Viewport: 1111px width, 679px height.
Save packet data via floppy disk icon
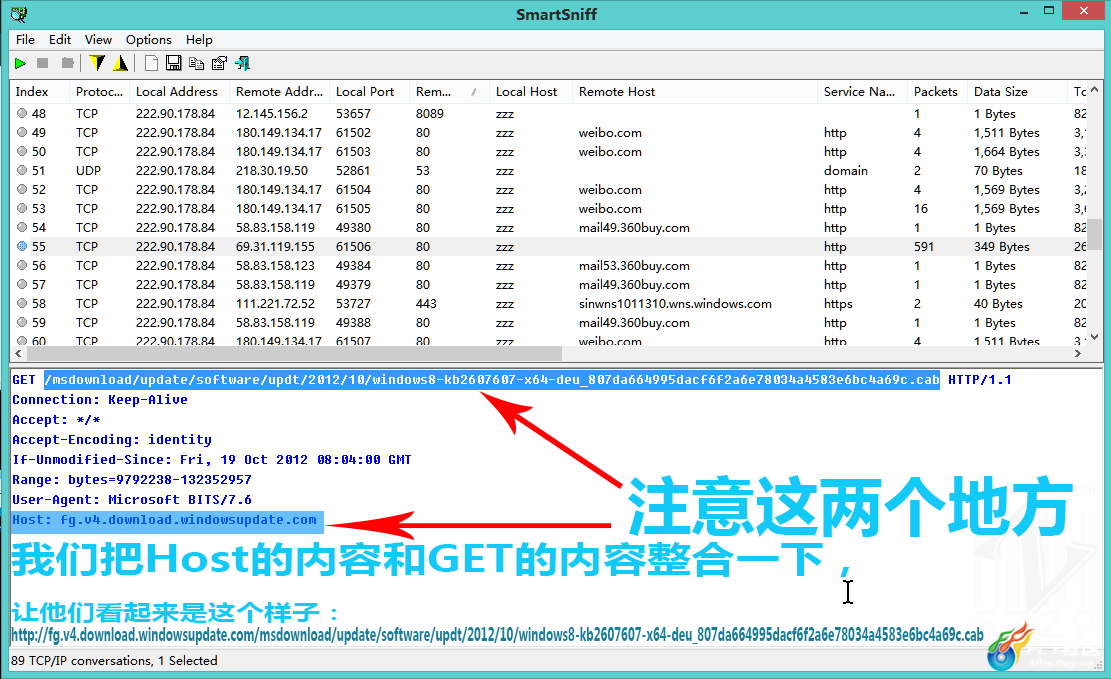pyautogui.click(x=174, y=64)
